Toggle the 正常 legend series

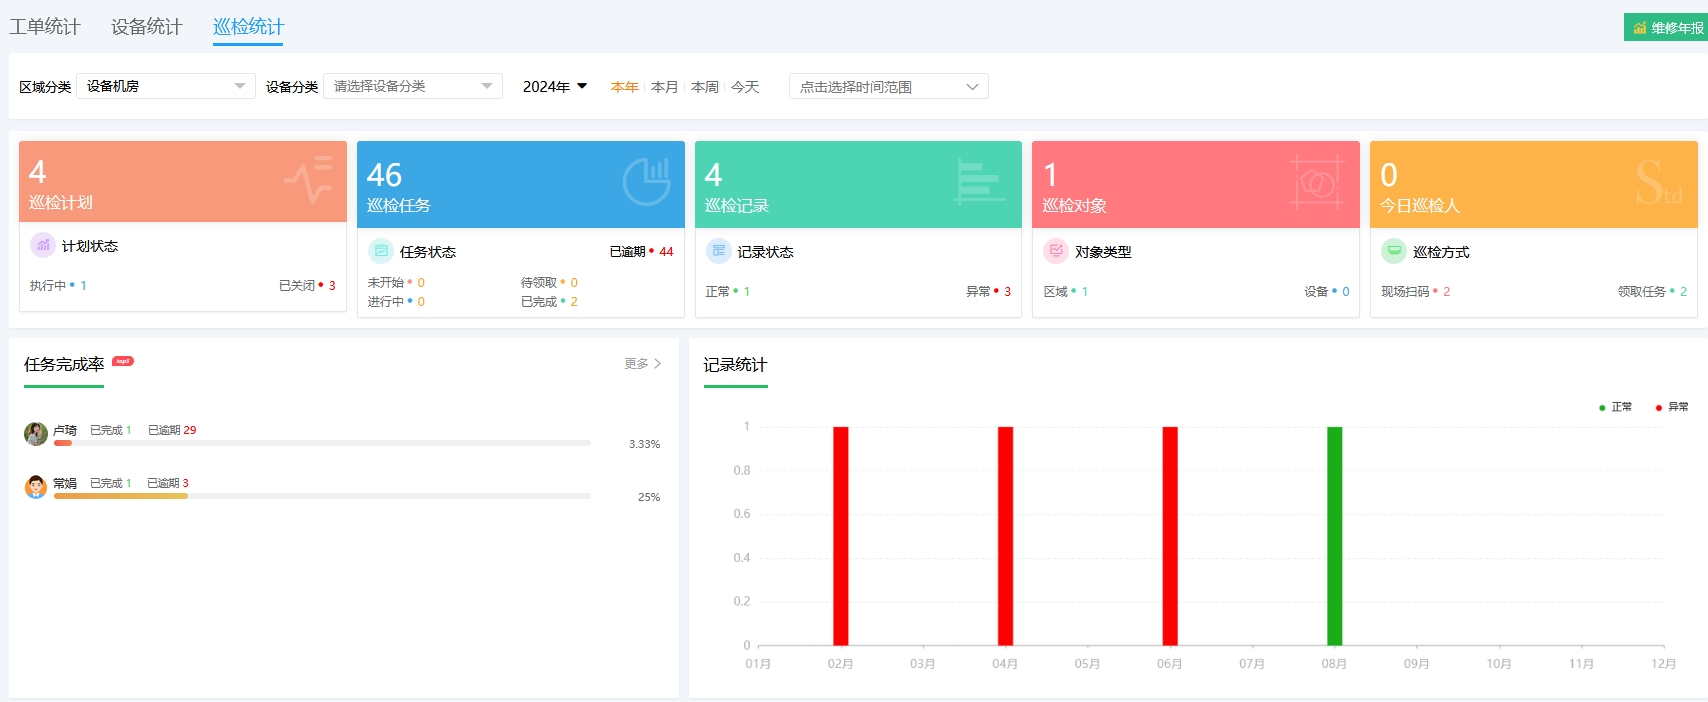[1615, 407]
